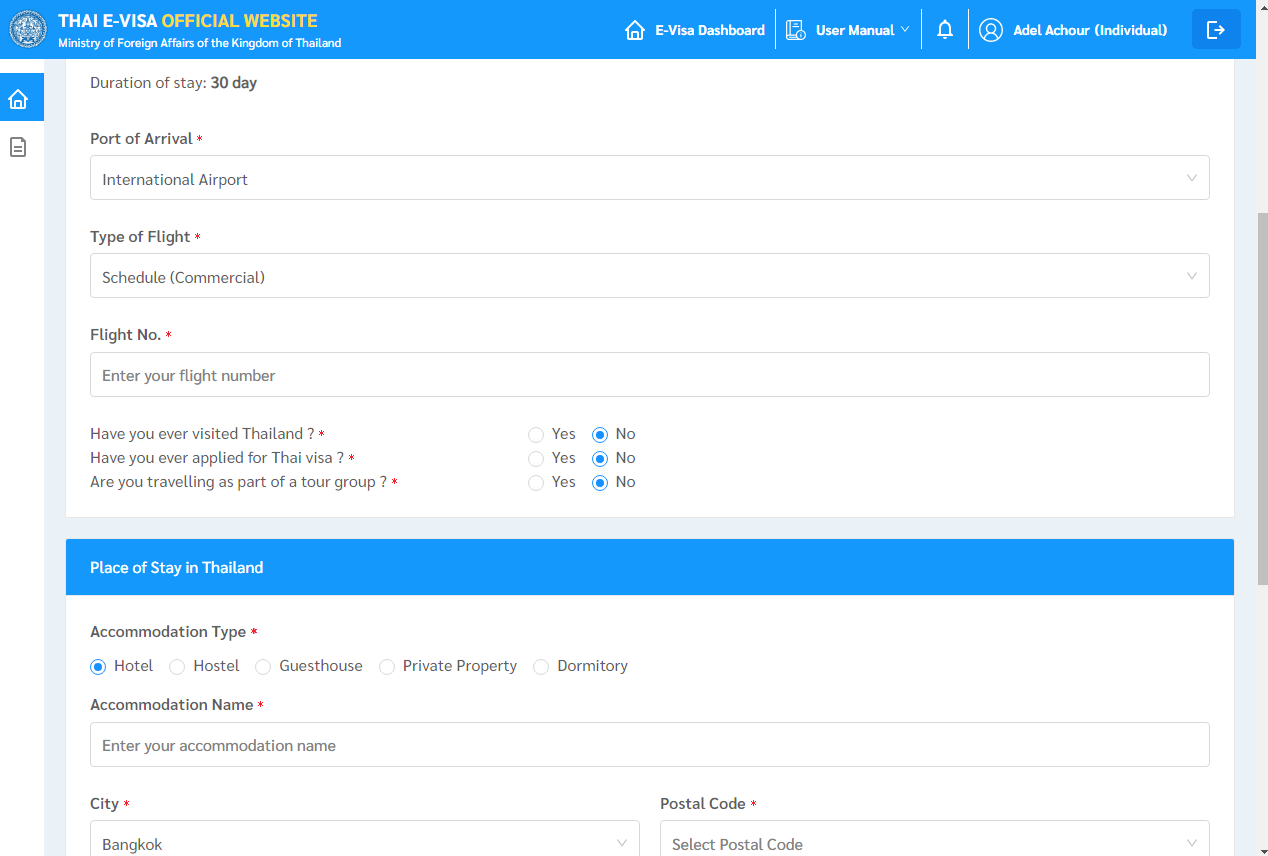1268x856 pixels.
Task: Open the User Manual menu
Action: tap(855, 30)
